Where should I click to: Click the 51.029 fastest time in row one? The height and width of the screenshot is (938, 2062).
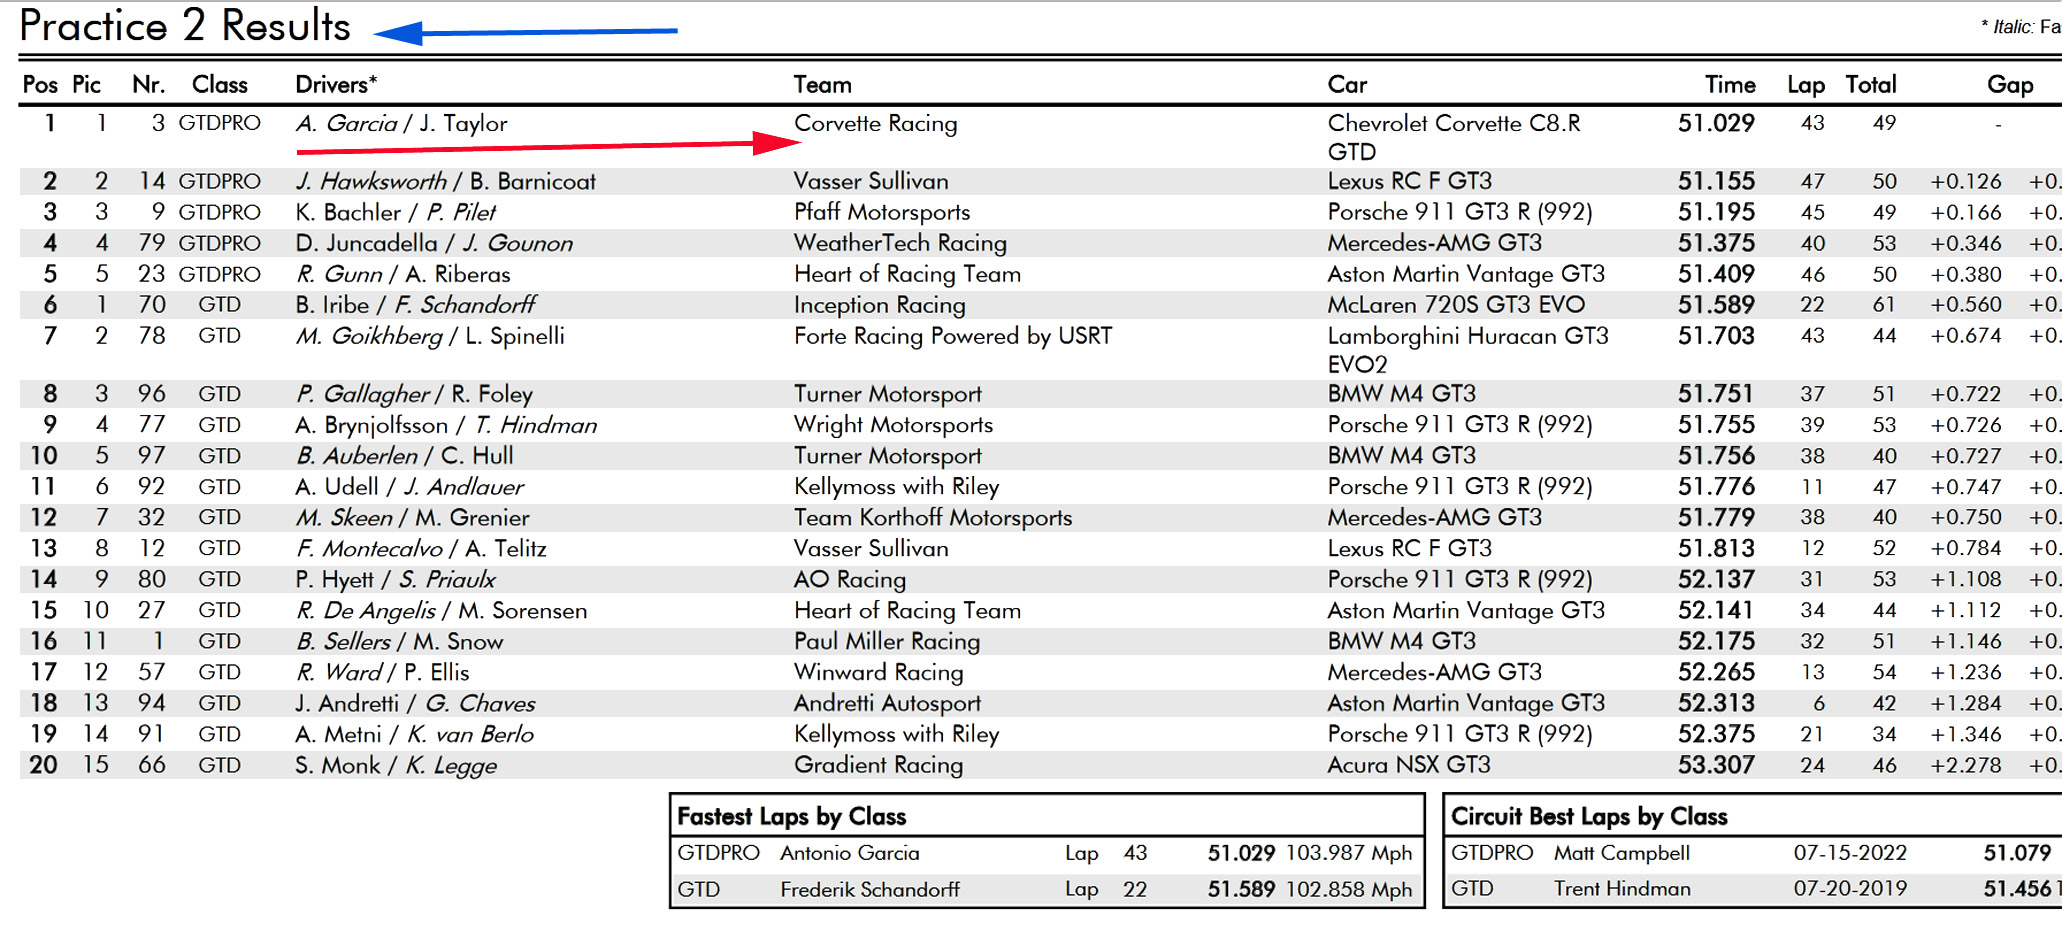pyautogui.click(x=1715, y=124)
